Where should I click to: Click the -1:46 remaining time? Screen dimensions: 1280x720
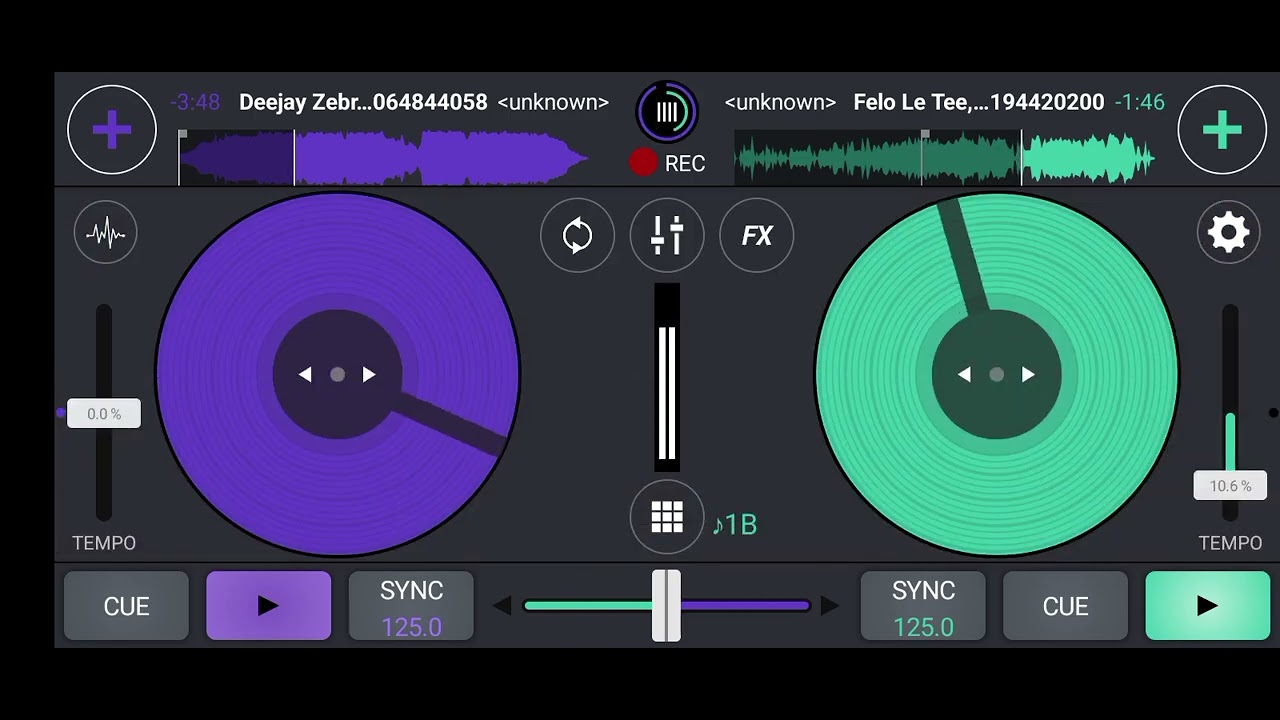[1139, 102]
